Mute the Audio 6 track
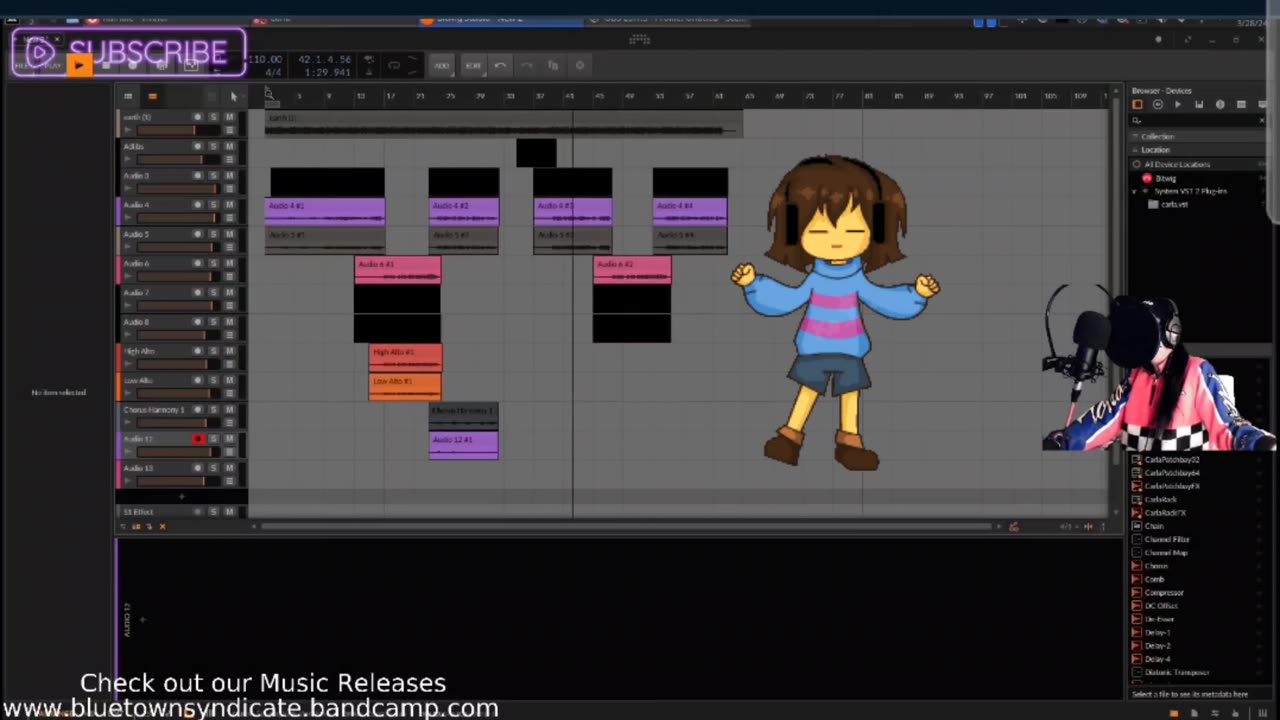Image resolution: width=1280 pixels, height=720 pixels. [229, 263]
